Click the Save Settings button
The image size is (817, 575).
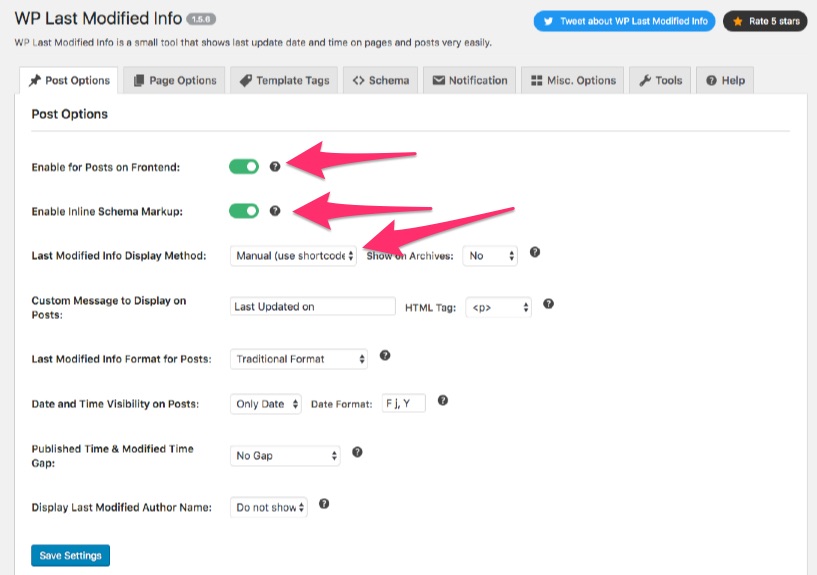point(70,555)
